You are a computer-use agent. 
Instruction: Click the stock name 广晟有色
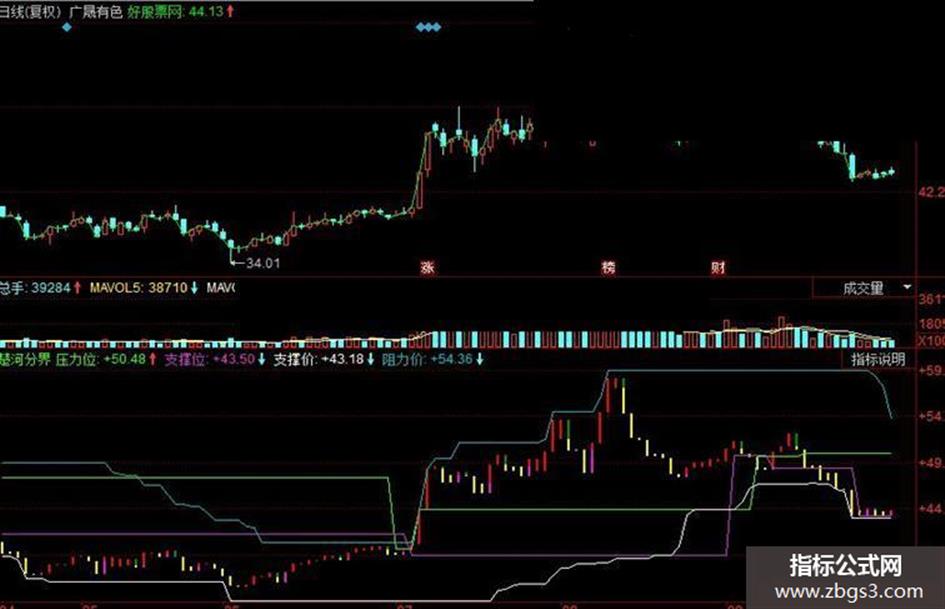pyautogui.click(x=95, y=11)
